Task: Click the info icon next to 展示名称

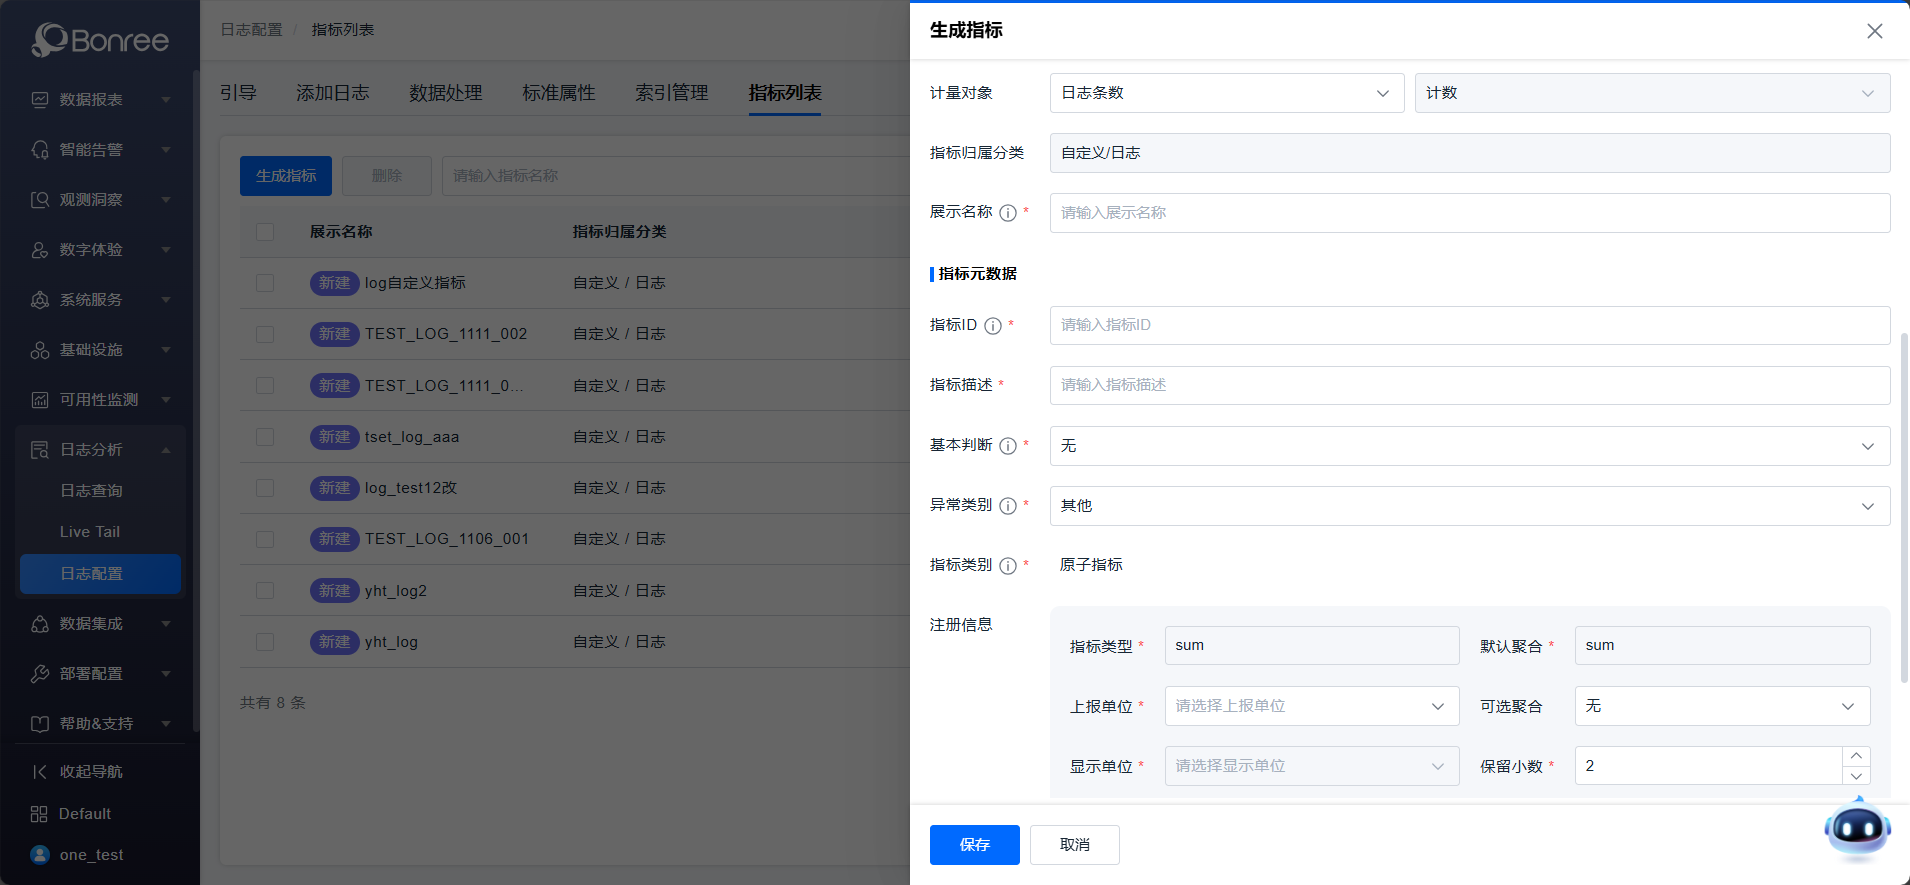Action: click(1008, 213)
